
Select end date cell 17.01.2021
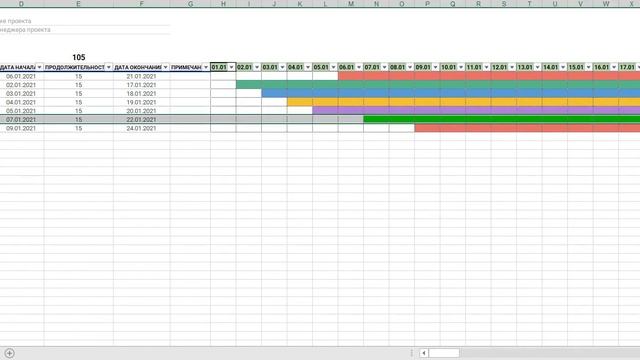click(142, 85)
